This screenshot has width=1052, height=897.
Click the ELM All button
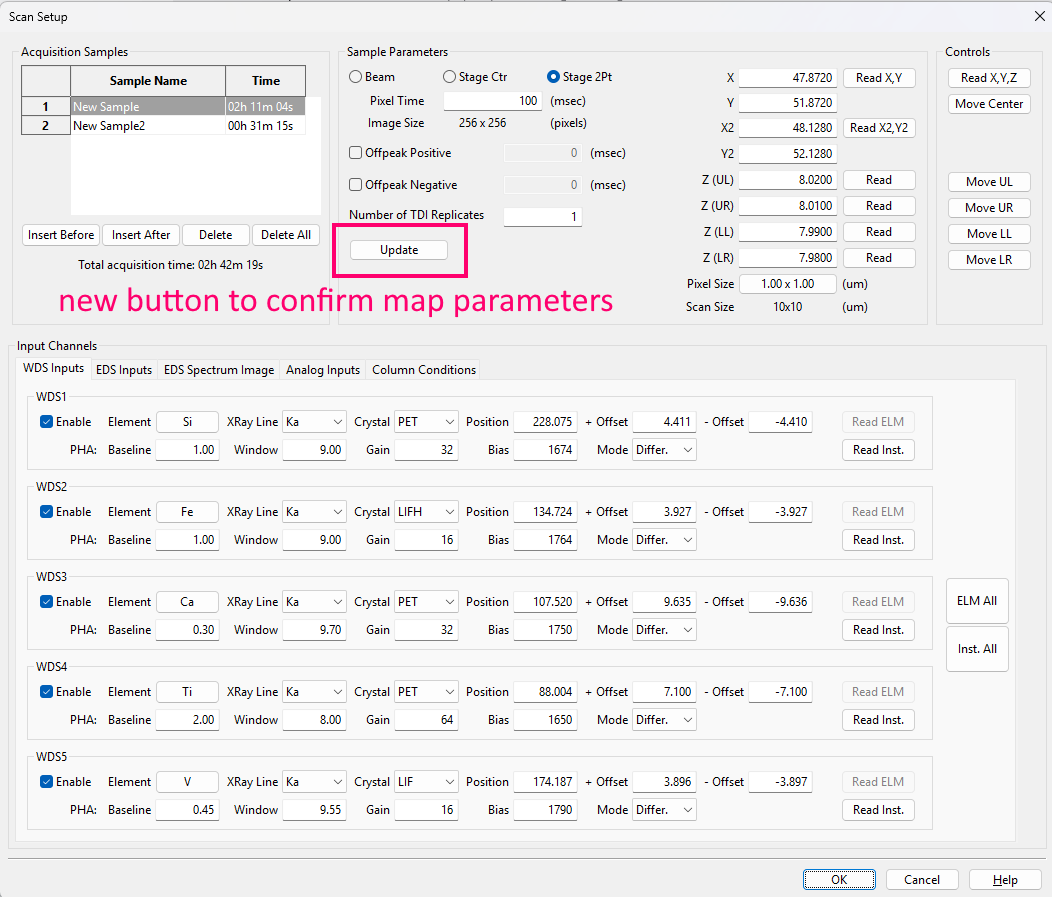click(977, 601)
